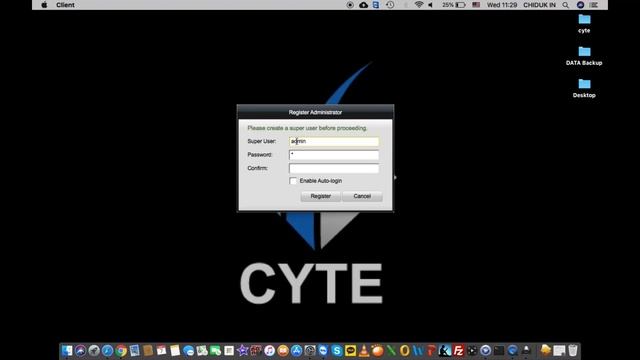
Task: Launch Skype from the dock
Action: (x=337, y=350)
